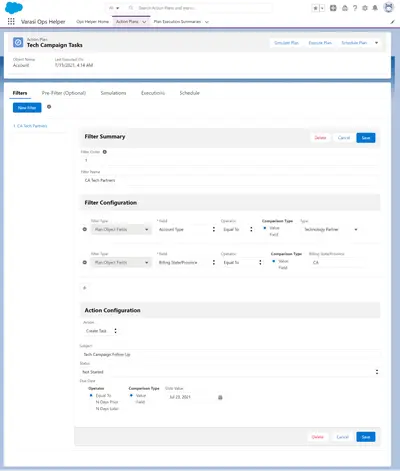Click the Filter Name input field
Screen dimensions: 400x471
(x=230, y=180)
